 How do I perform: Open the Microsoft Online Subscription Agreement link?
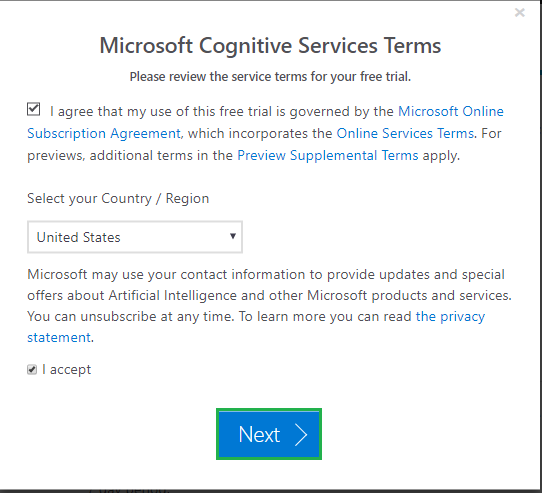point(451,111)
